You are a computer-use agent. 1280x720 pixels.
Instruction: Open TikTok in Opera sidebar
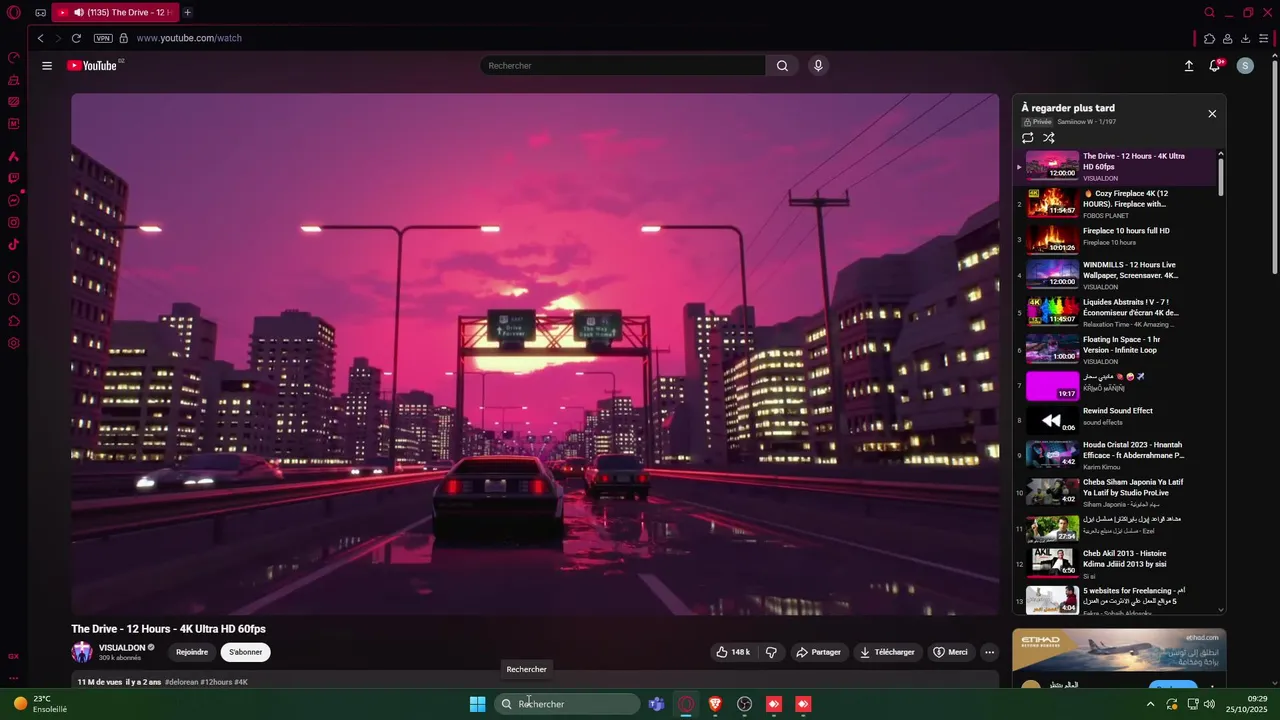tap(14, 244)
